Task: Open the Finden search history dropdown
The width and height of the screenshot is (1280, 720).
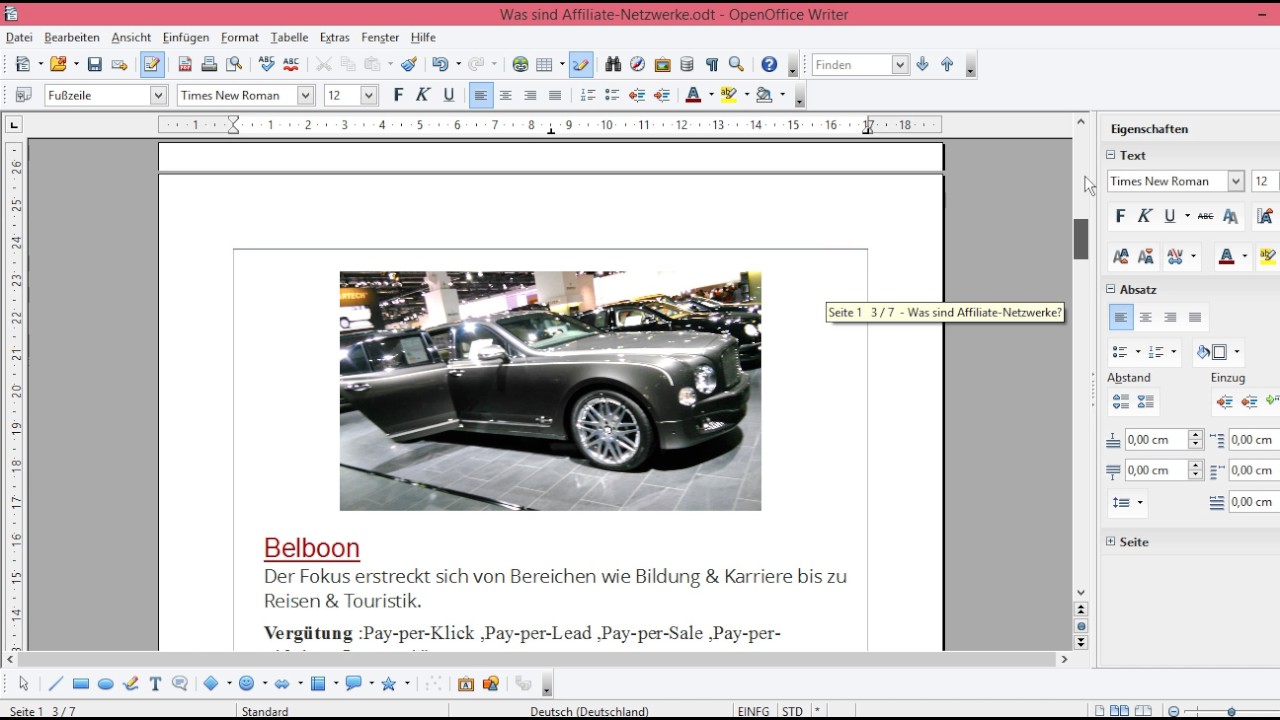Action: coord(899,64)
